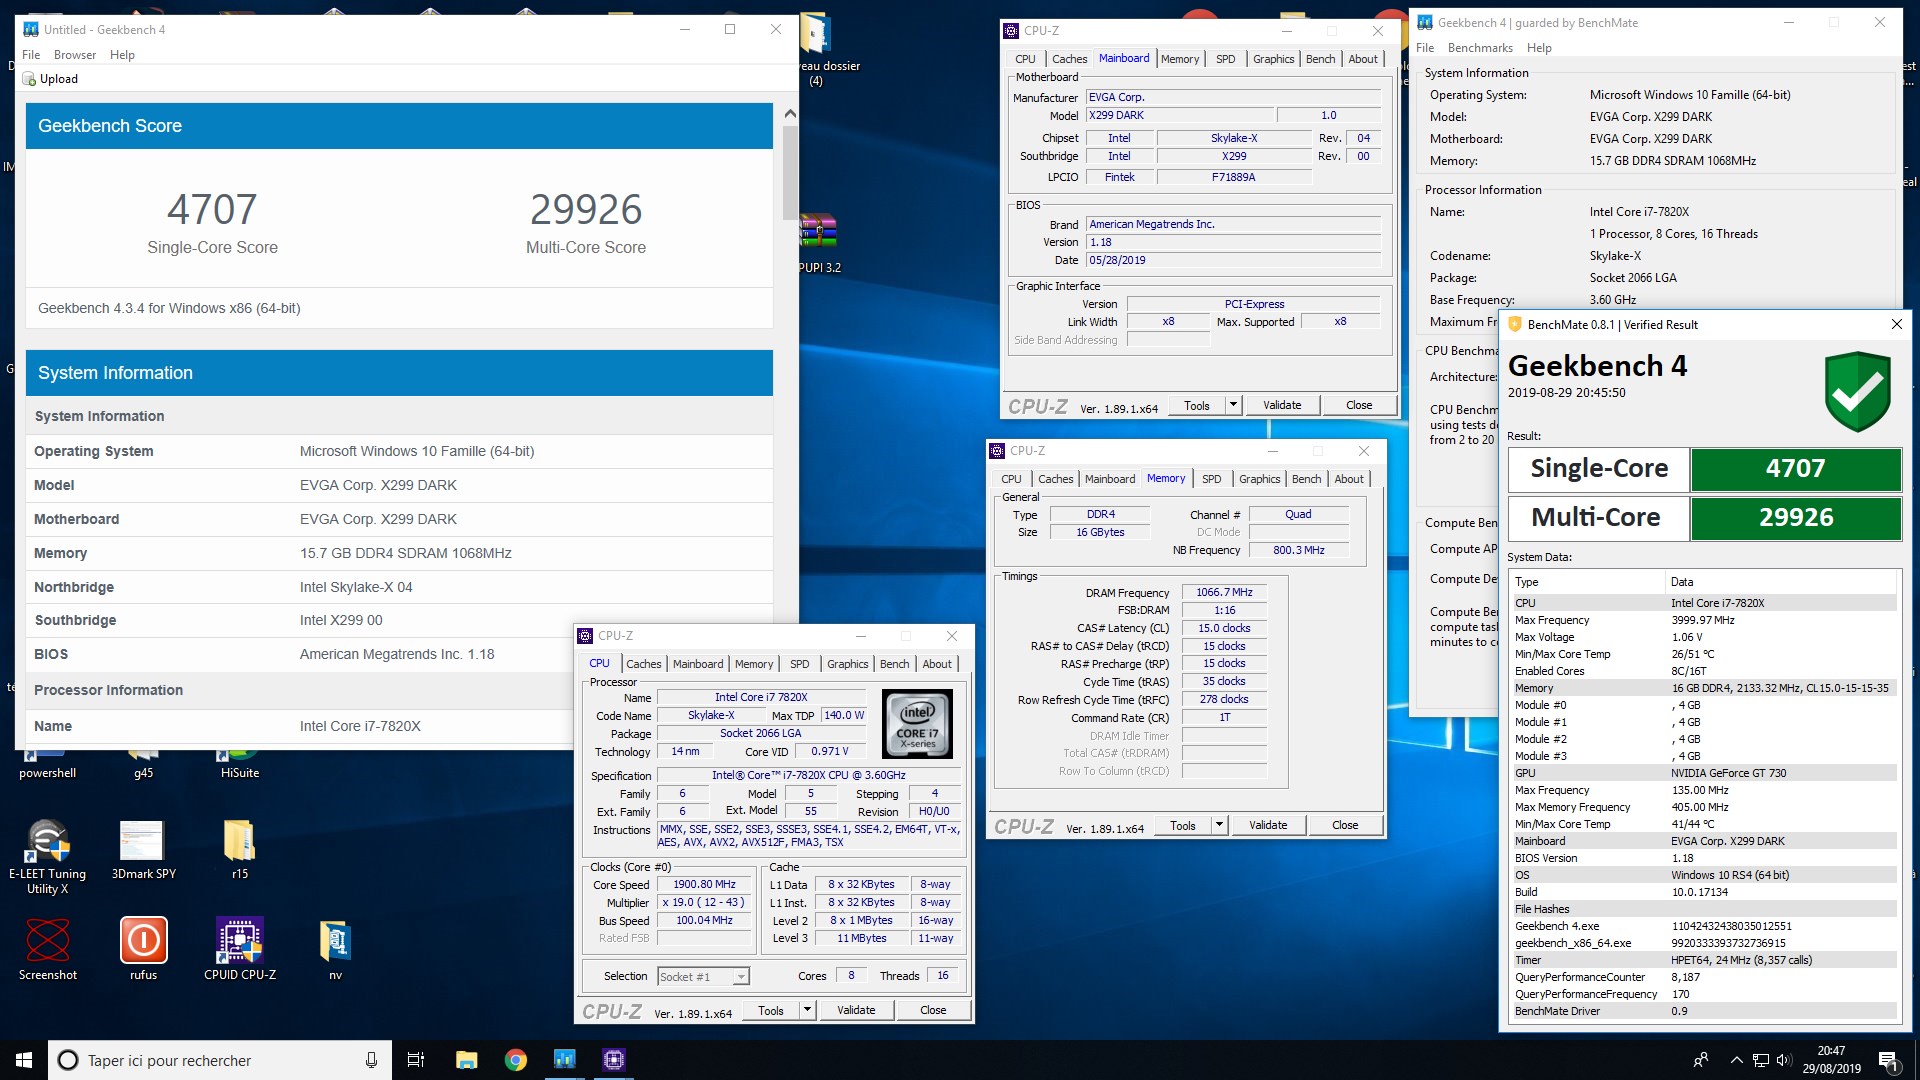
Task: Open SUPERPI 3.2 WinRAR archive icon
Action: click(x=819, y=243)
